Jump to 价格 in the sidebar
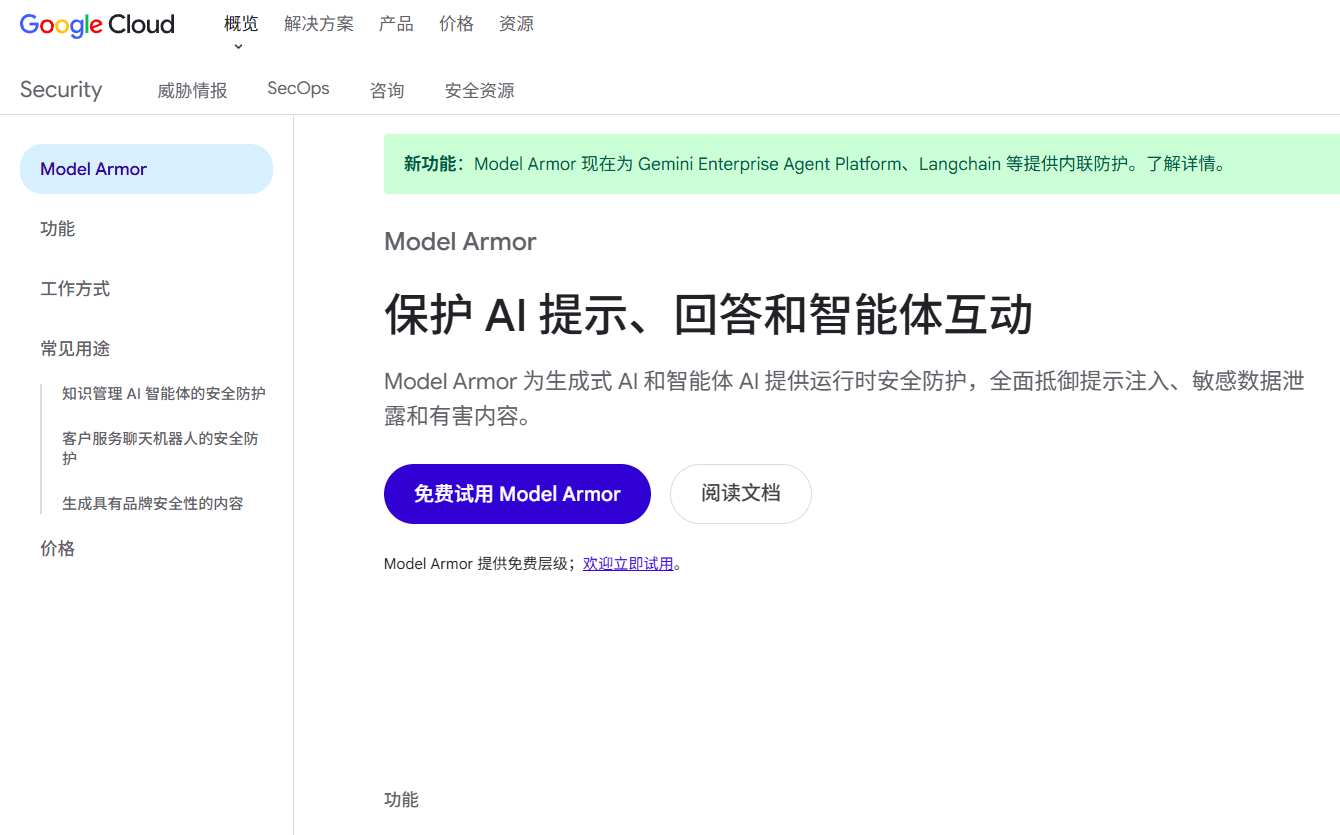This screenshot has width=1340, height=835. pos(57,549)
